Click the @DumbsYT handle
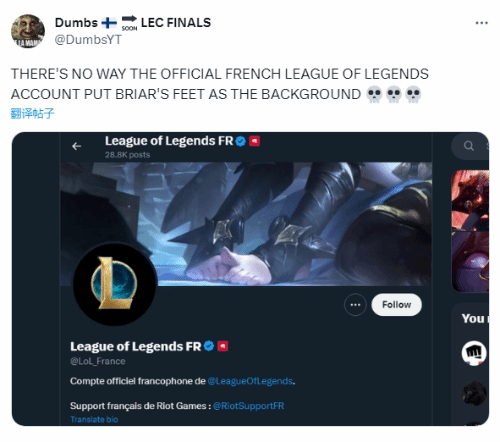This screenshot has width=500, height=442. (x=88, y=40)
